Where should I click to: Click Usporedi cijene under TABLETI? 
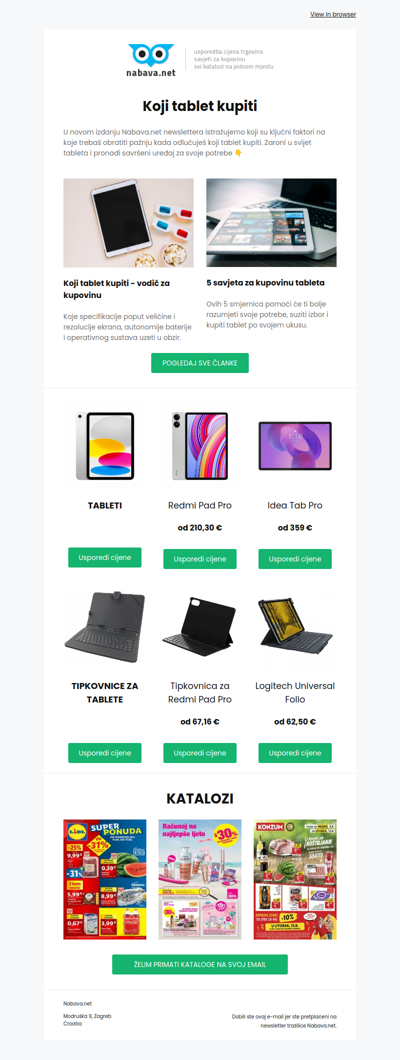pyautogui.click(x=105, y=558)
